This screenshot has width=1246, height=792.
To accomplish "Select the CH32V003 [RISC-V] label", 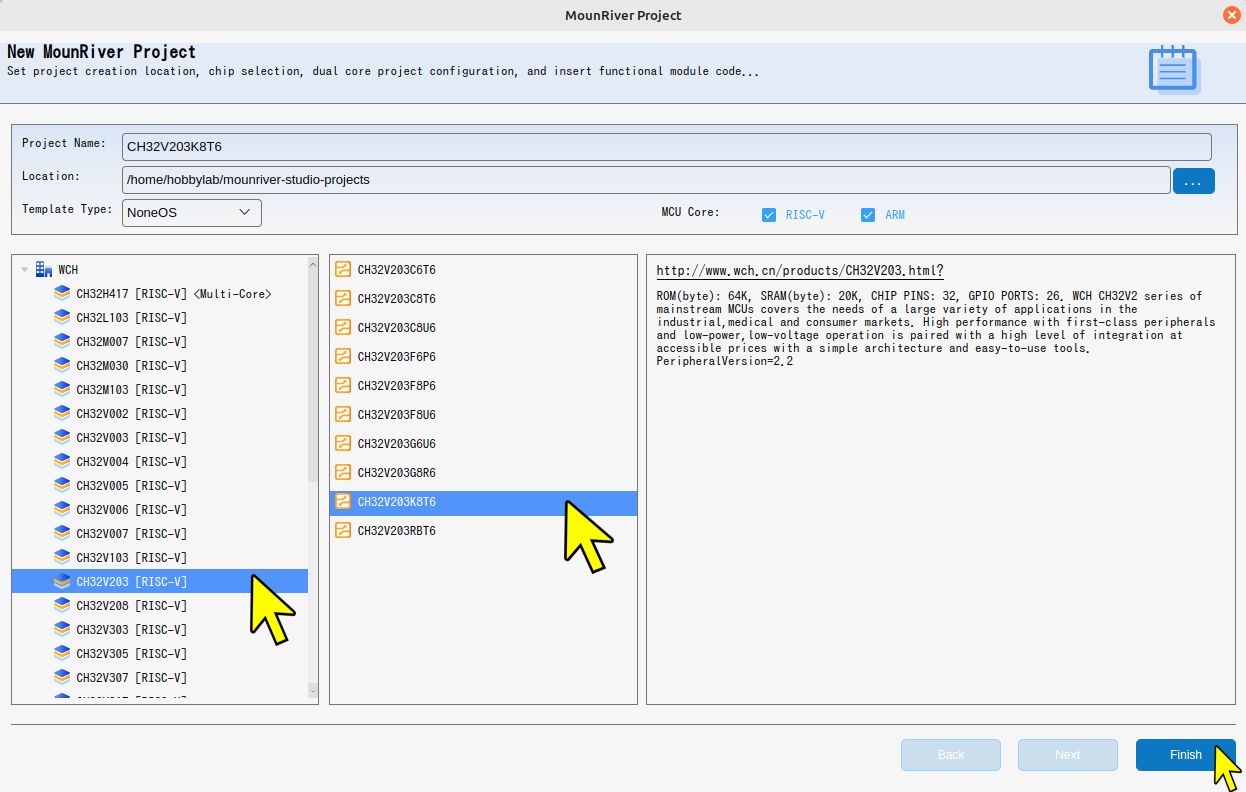I will click(132, 438).
